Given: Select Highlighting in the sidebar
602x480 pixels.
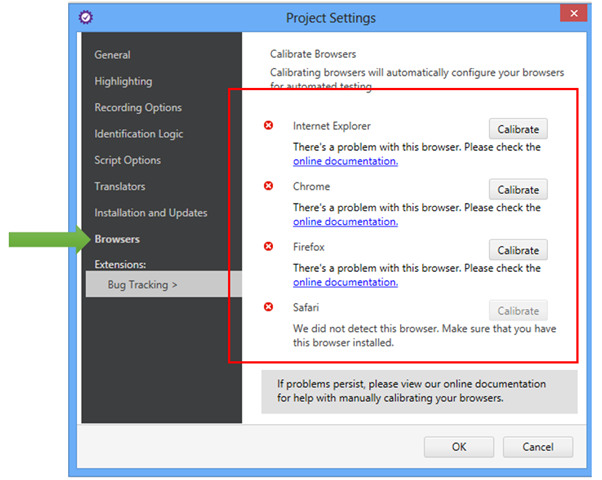Looking at the screenshot, I should 123,81.
